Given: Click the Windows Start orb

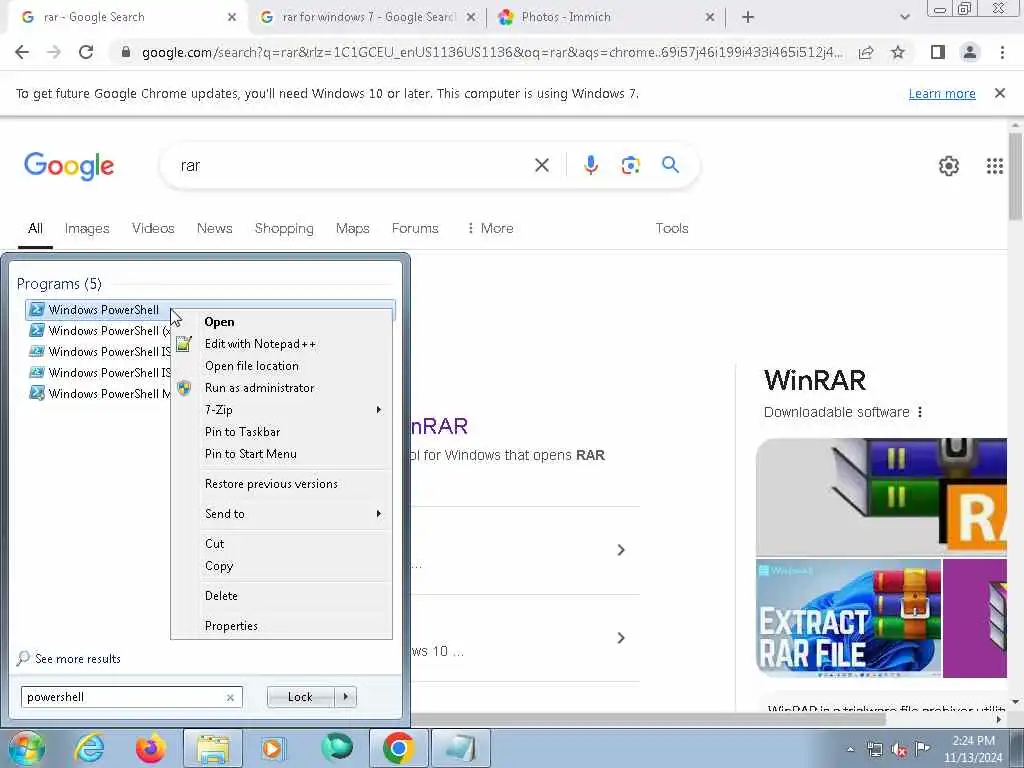Looking at the screenshot, I should coord(27,748).
